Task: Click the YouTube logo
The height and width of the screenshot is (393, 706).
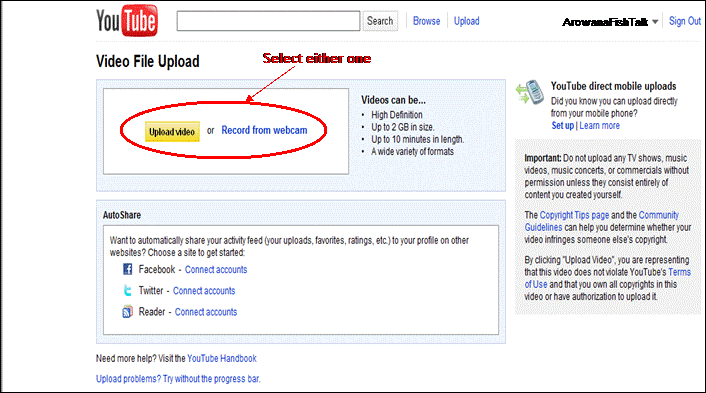Action: click(127, 21)
